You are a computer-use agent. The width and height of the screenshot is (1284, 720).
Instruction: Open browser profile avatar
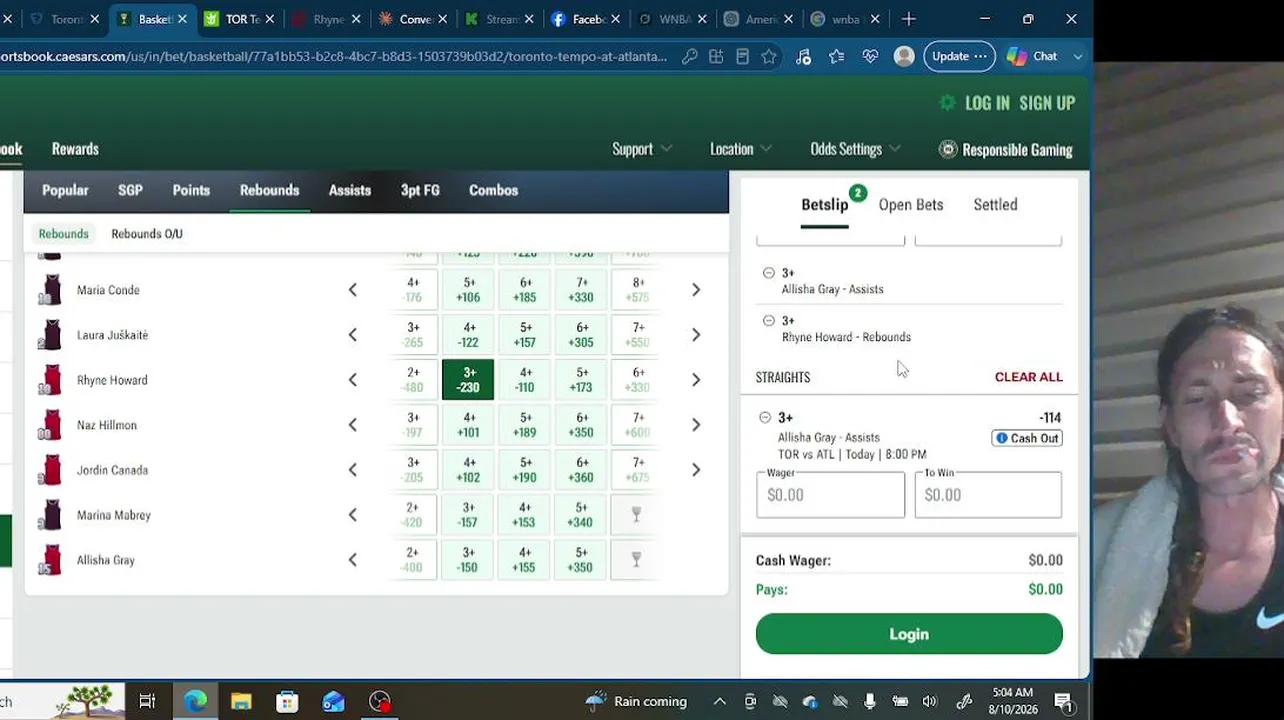[x=904, y=57]
